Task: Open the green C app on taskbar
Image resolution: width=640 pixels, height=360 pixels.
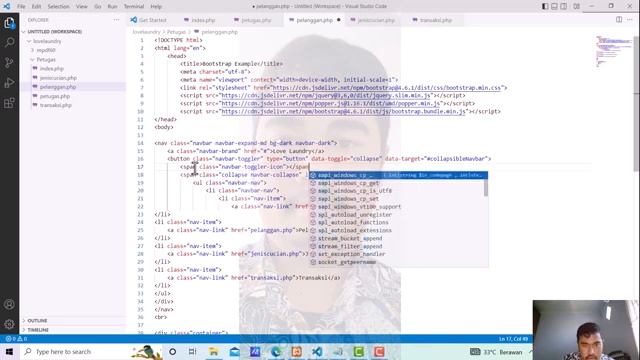Action: coord(359,351)
